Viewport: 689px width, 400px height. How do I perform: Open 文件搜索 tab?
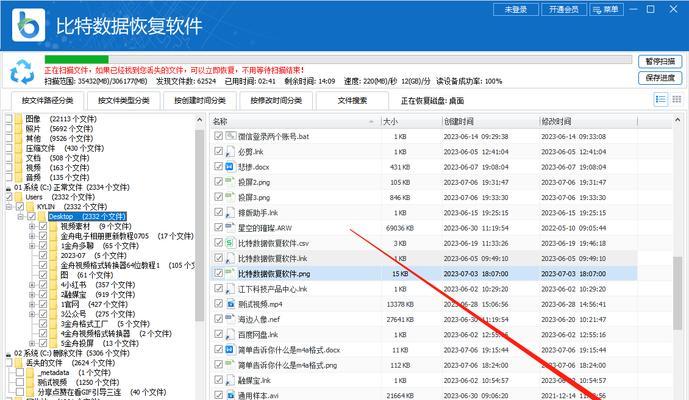(x=352, y=101)
